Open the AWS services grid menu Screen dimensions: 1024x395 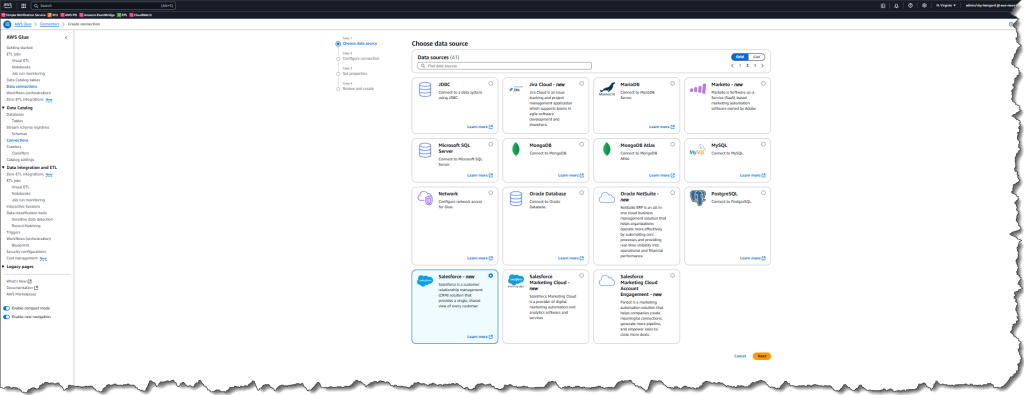pos(24,5)
